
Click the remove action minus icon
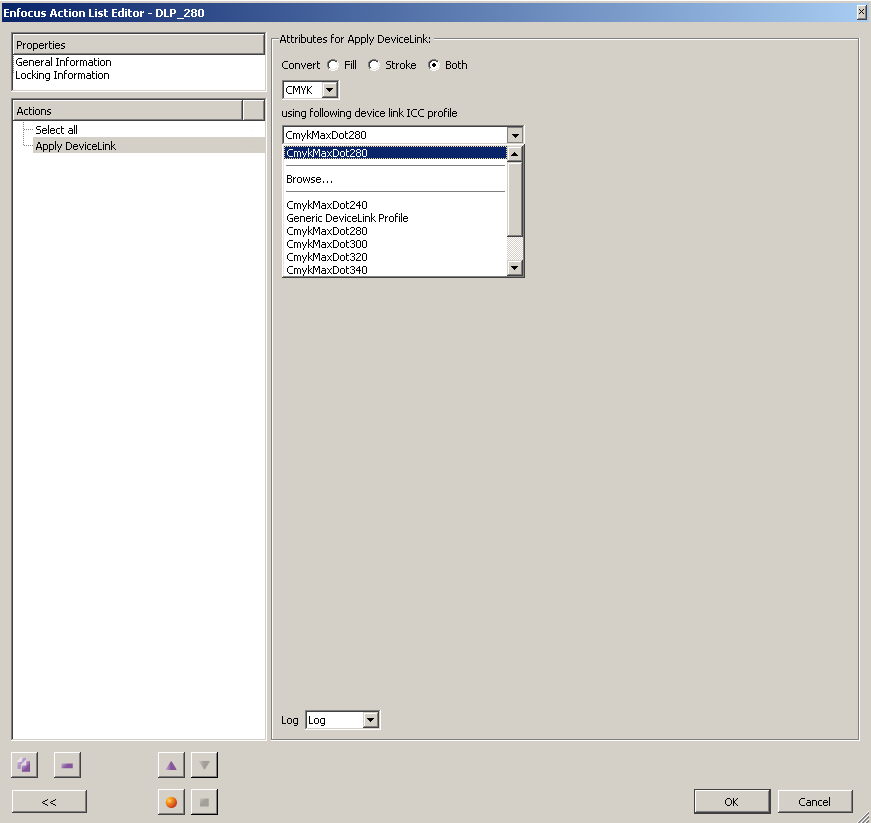click(x=67, y=765)
